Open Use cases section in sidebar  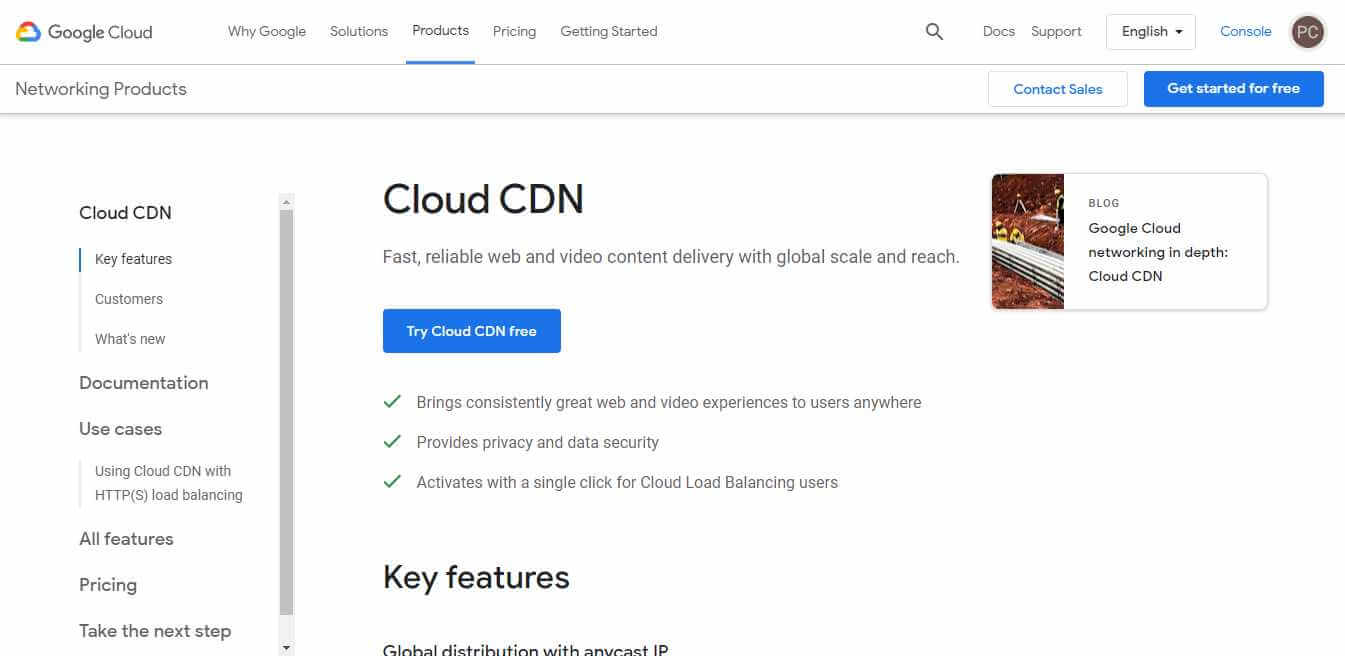[x=120, y=429]
